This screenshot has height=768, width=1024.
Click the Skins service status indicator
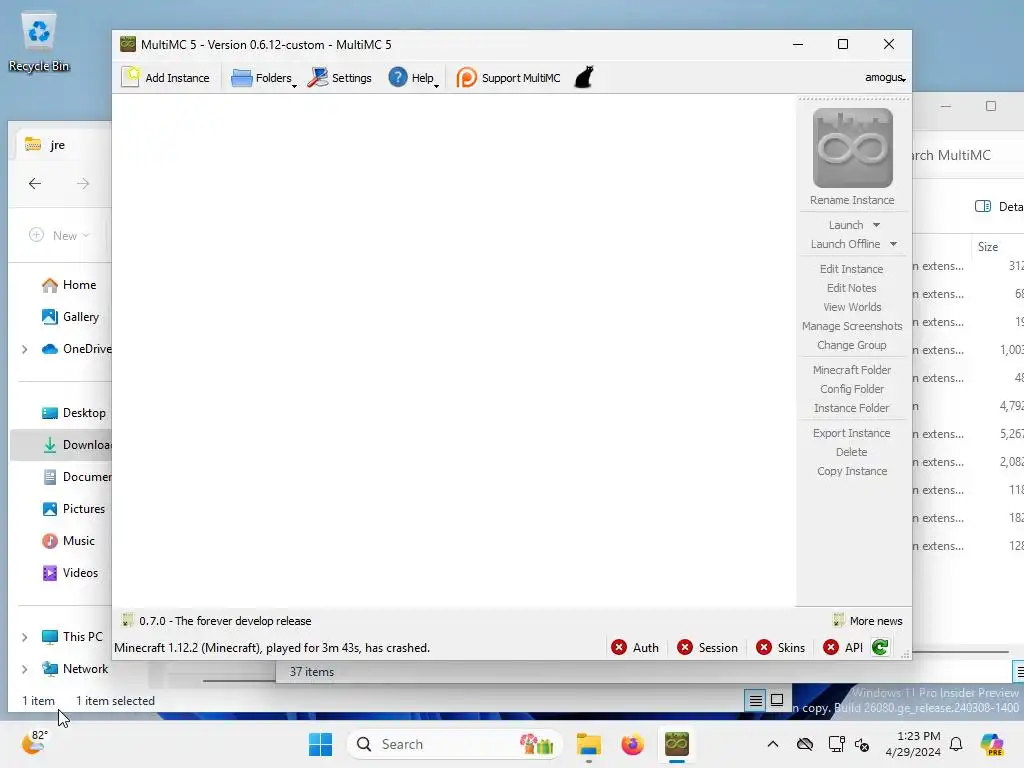[780, 647]
